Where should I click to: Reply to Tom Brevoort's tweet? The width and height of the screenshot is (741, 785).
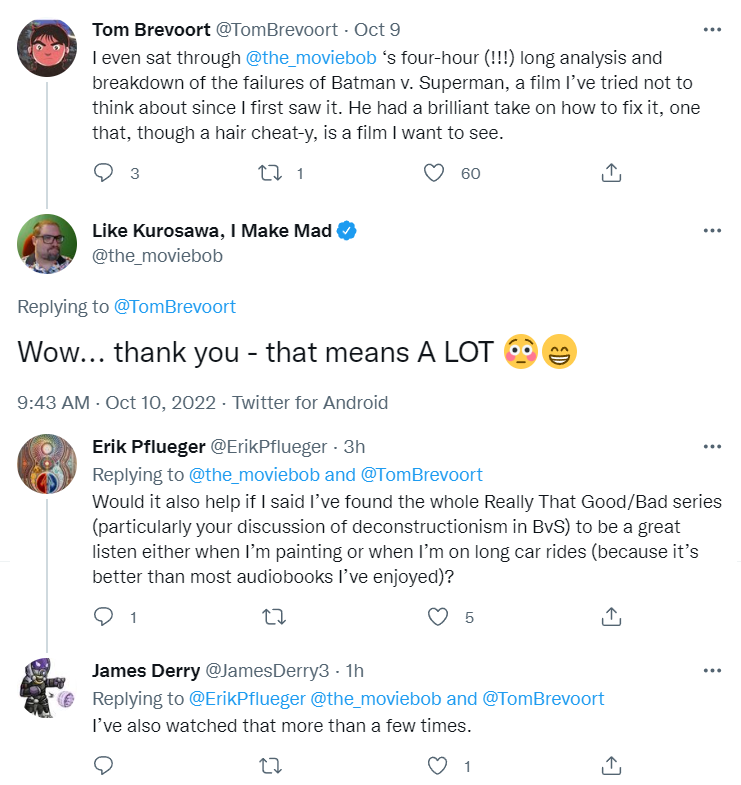pyautogui.click(x=104, y=173)
